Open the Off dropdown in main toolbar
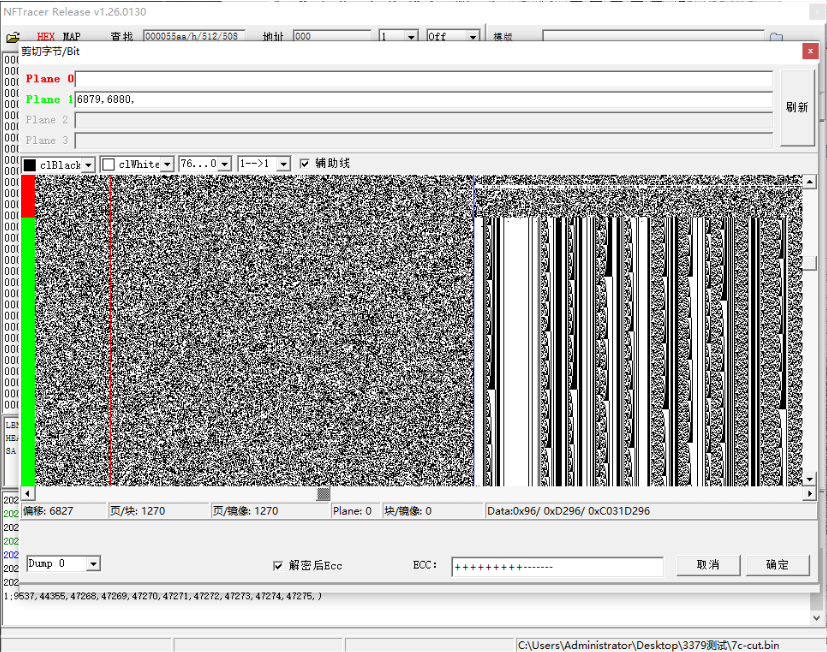The height and width of the screenshot is (652, 827). (x=473, y=36)
